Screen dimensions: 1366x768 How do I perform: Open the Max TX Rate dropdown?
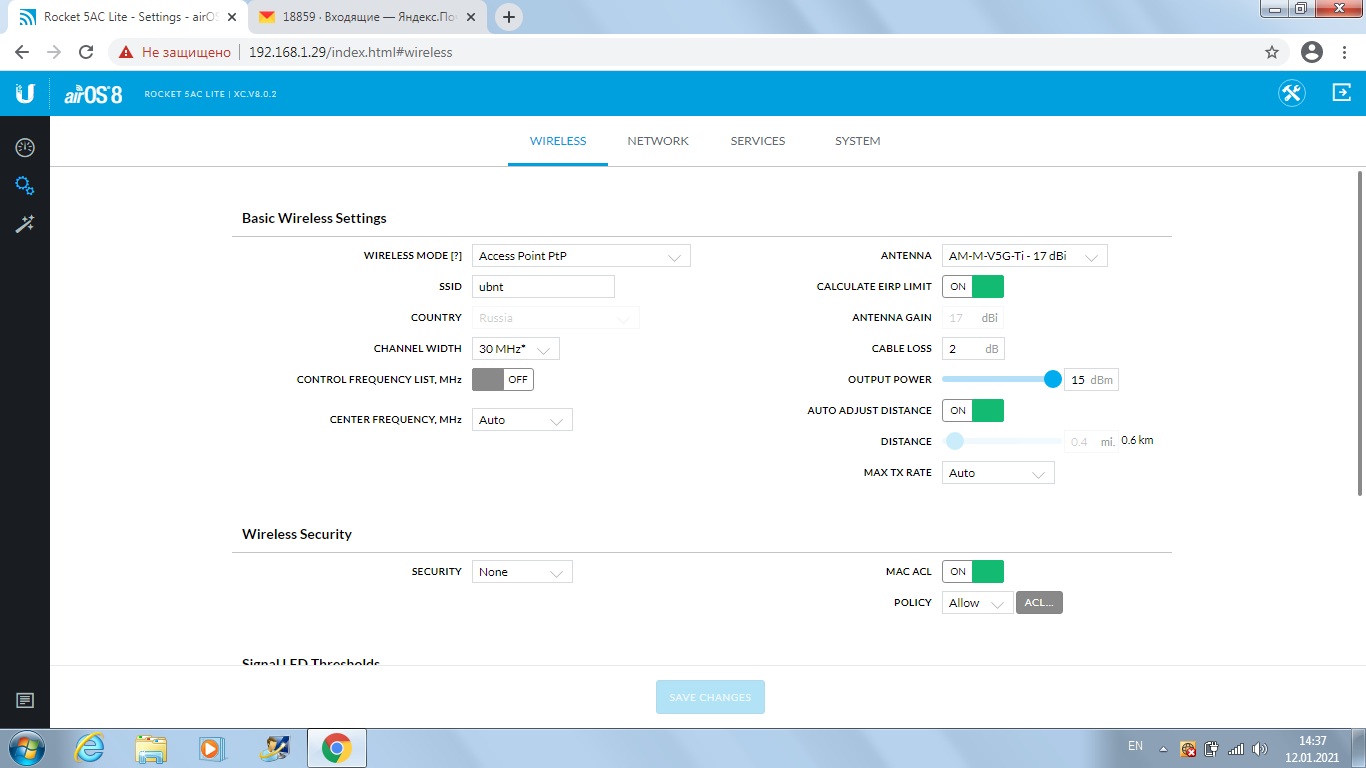tap(998, 473)
